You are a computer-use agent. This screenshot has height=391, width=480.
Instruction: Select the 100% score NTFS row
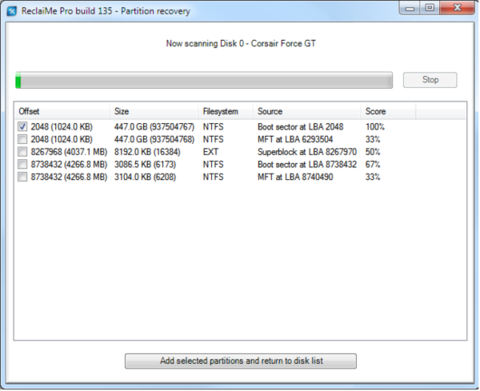click(240, 127)
